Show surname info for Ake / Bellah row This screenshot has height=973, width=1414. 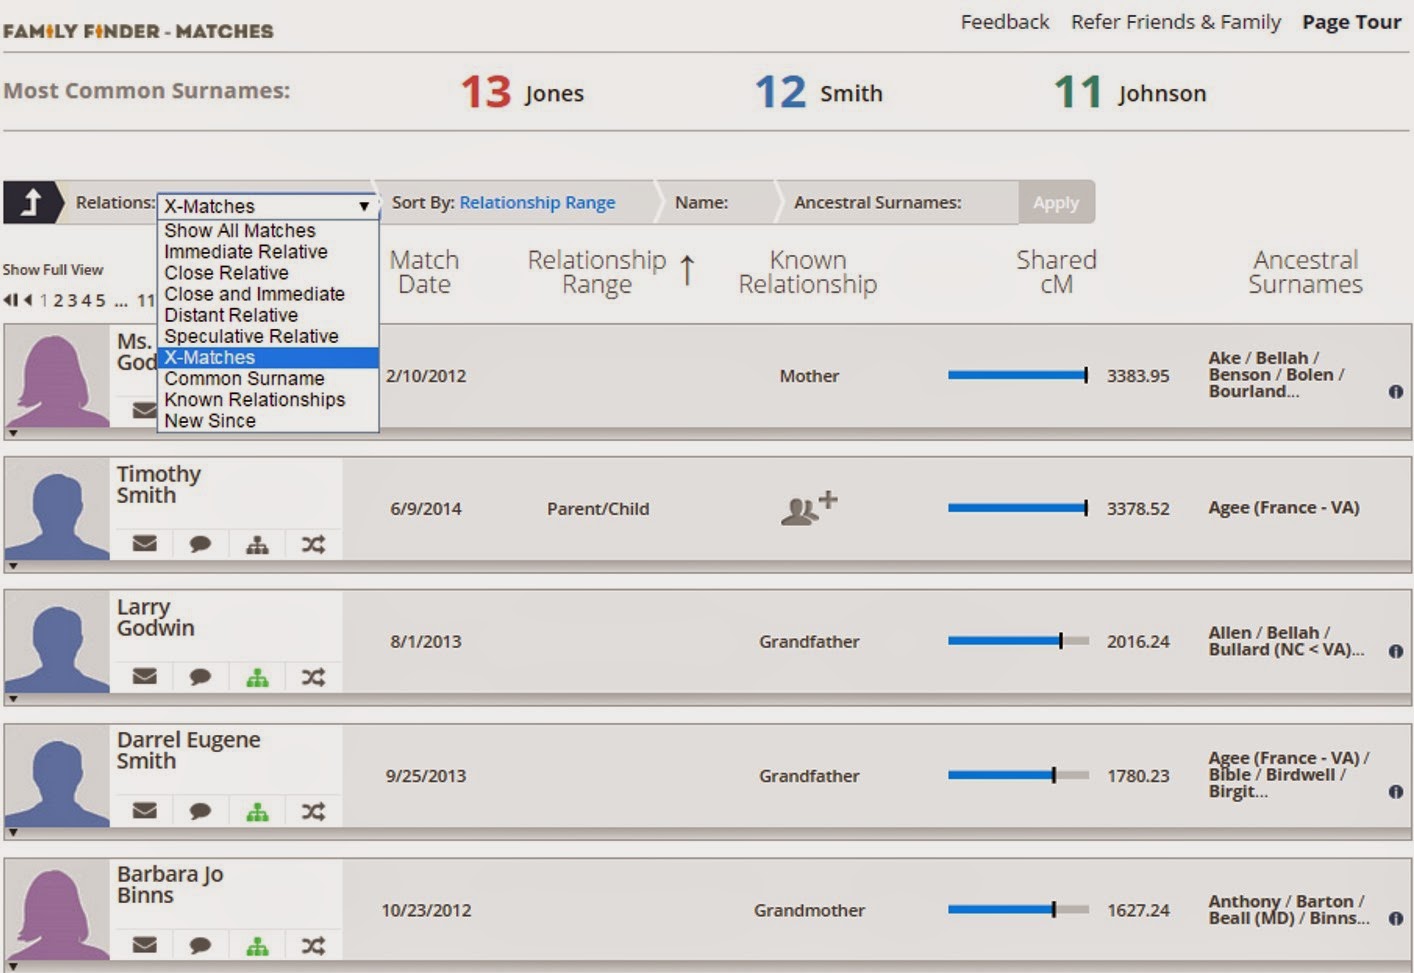(1396, 392)
